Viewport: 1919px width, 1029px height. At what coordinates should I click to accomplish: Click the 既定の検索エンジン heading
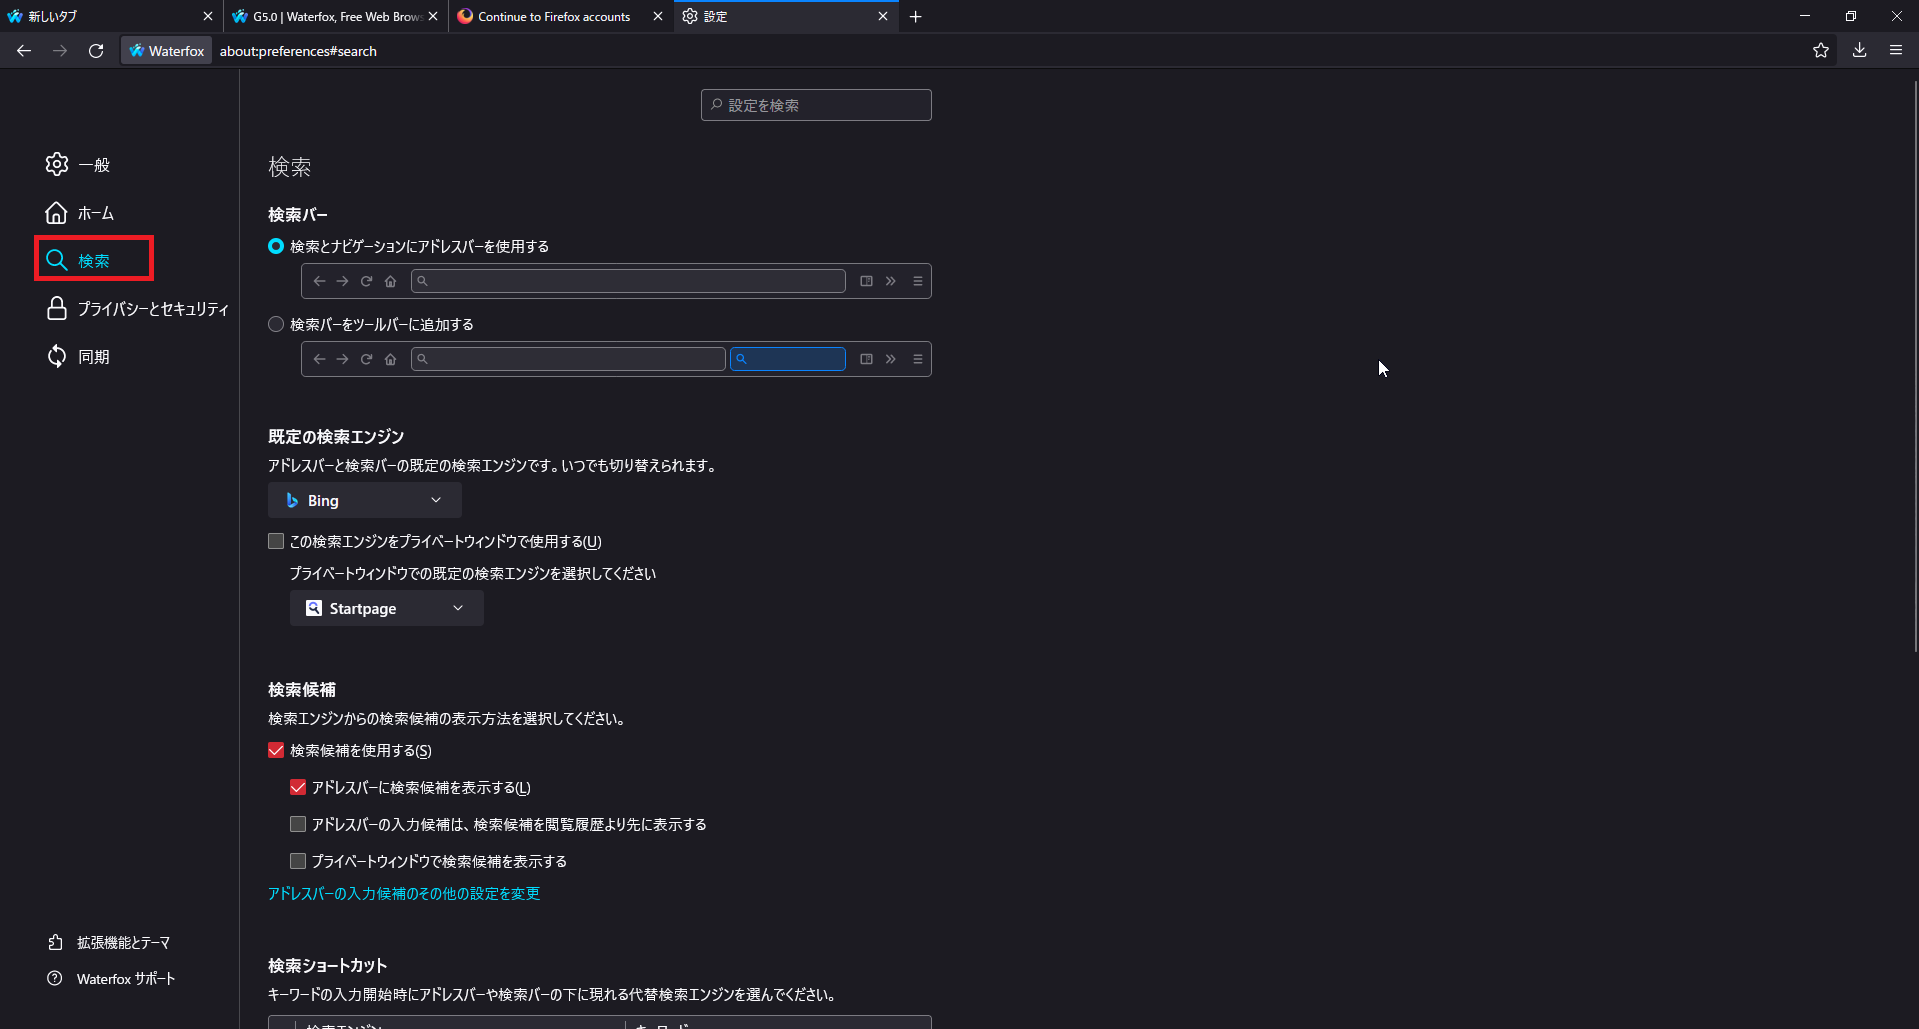(336, 436)
